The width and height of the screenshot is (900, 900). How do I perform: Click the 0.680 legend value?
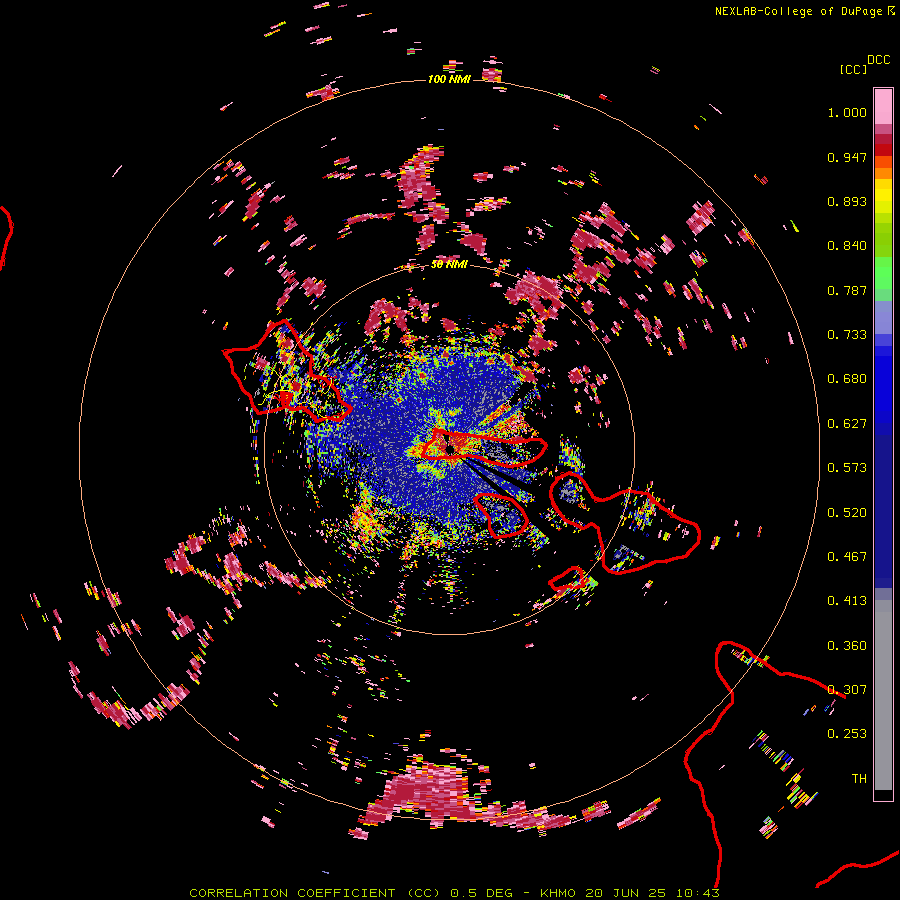coord(847,379)
